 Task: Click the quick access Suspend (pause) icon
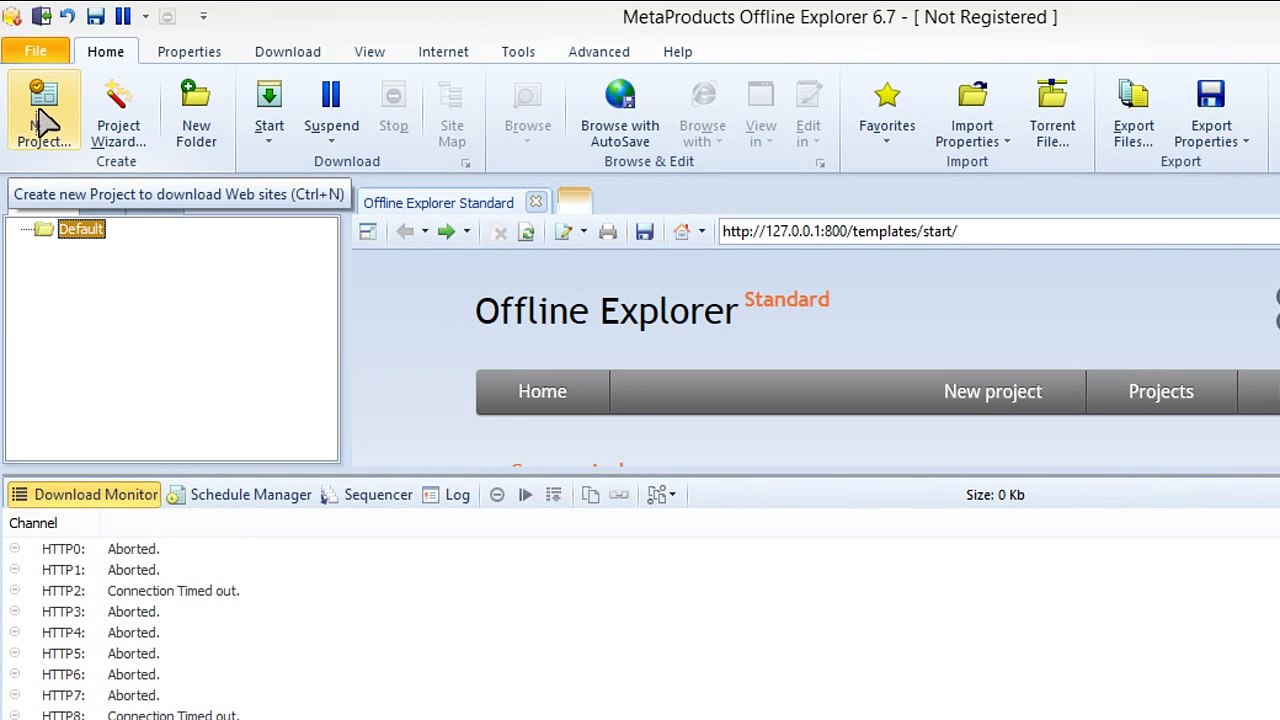tap(123, 16)
